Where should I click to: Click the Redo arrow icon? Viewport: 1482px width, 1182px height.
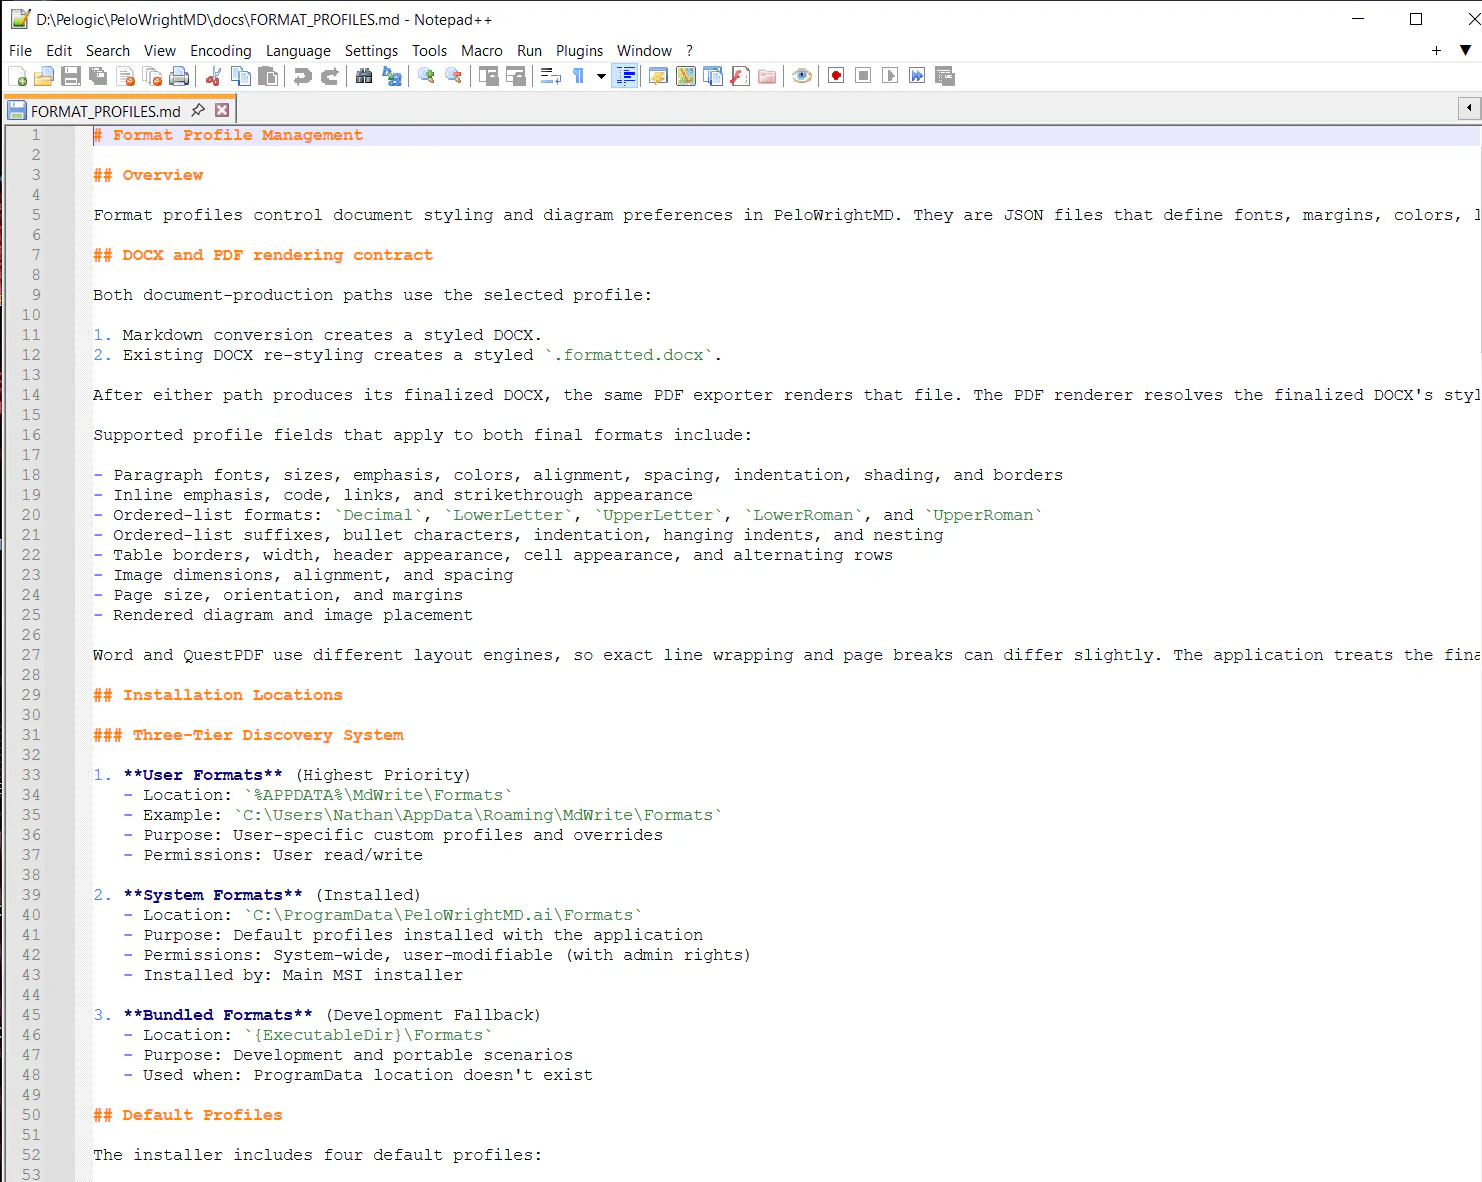click(329, 76)
